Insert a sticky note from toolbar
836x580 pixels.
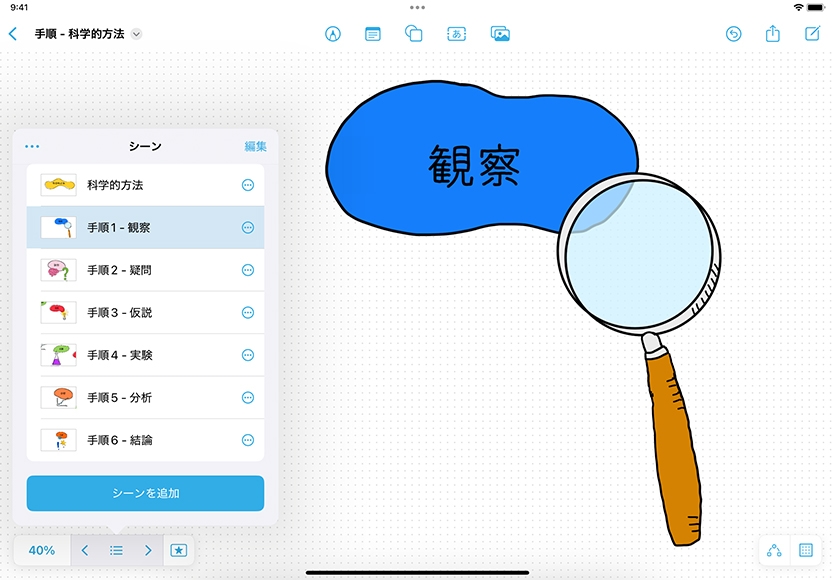373,34
